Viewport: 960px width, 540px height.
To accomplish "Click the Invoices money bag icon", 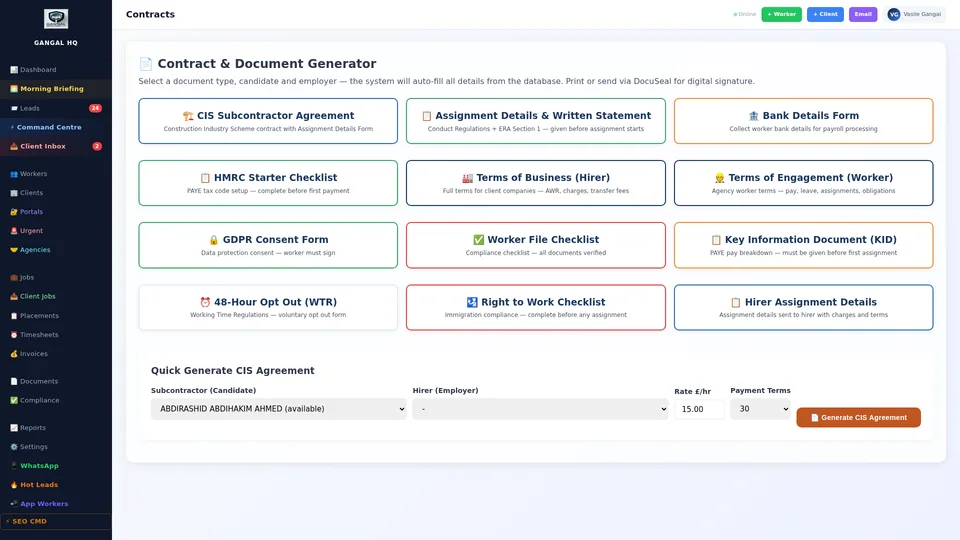I will point(13,354).
